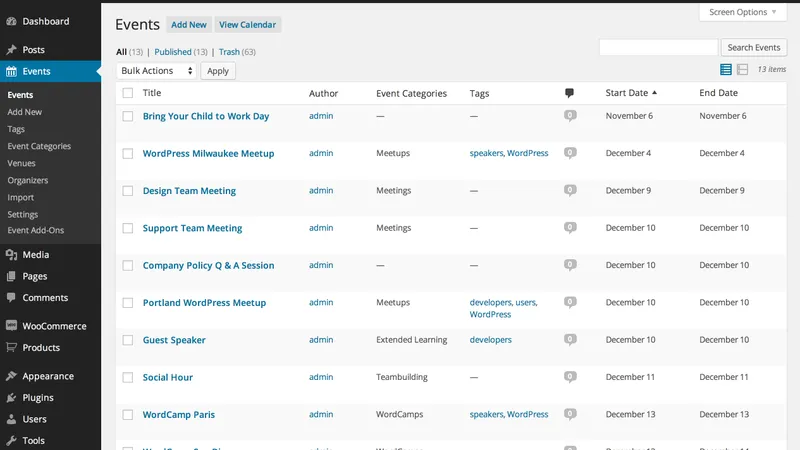This screenshot has height=450, width=800.
Task: Click the Posts pushpin icon
Action: (x=11, y=50)
